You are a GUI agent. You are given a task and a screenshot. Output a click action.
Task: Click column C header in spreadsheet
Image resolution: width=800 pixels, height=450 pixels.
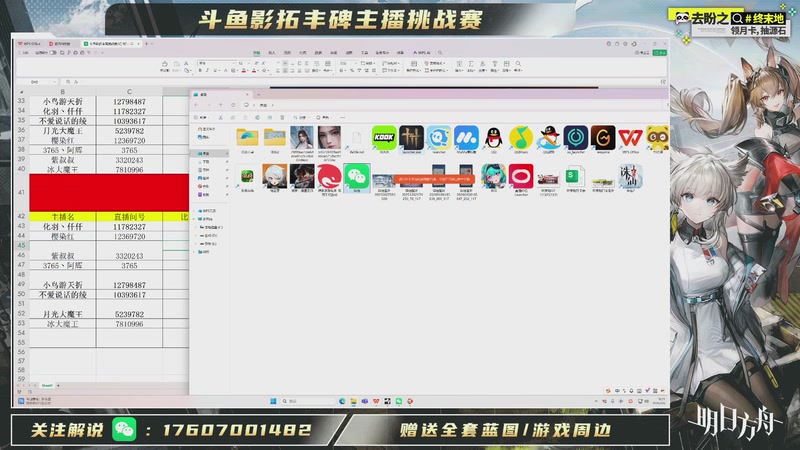pyautogui.click(x=129, y=91)
